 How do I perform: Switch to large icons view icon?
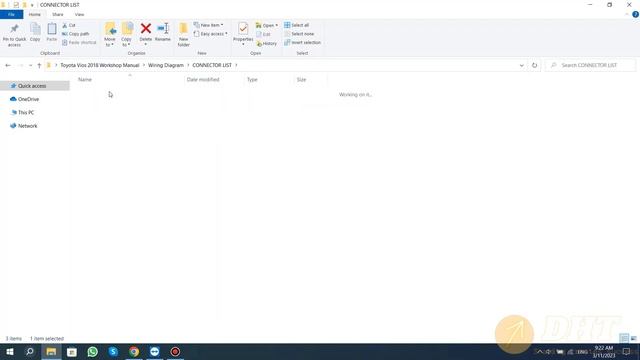tap(633, 338)
